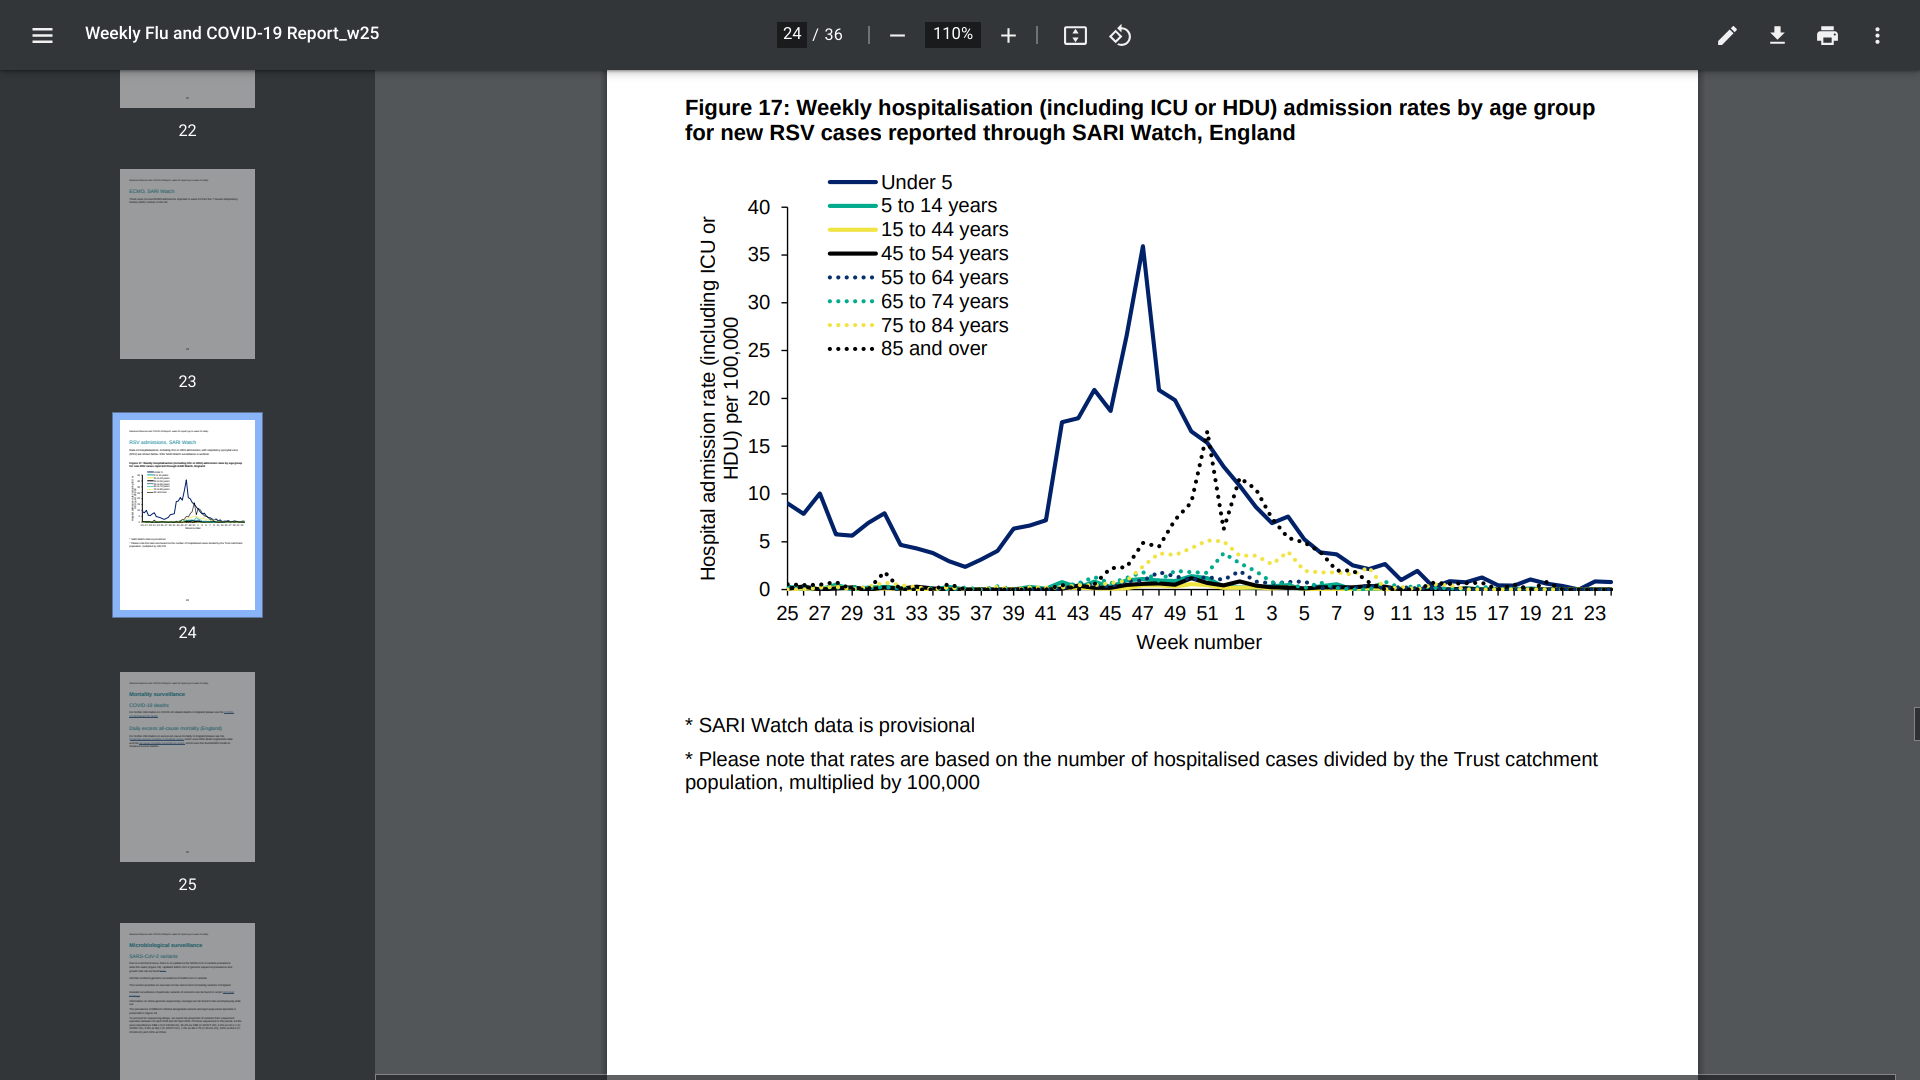Screen dimensions: 1920x1080
Task: Print the document
Action: pos(1827,36)
